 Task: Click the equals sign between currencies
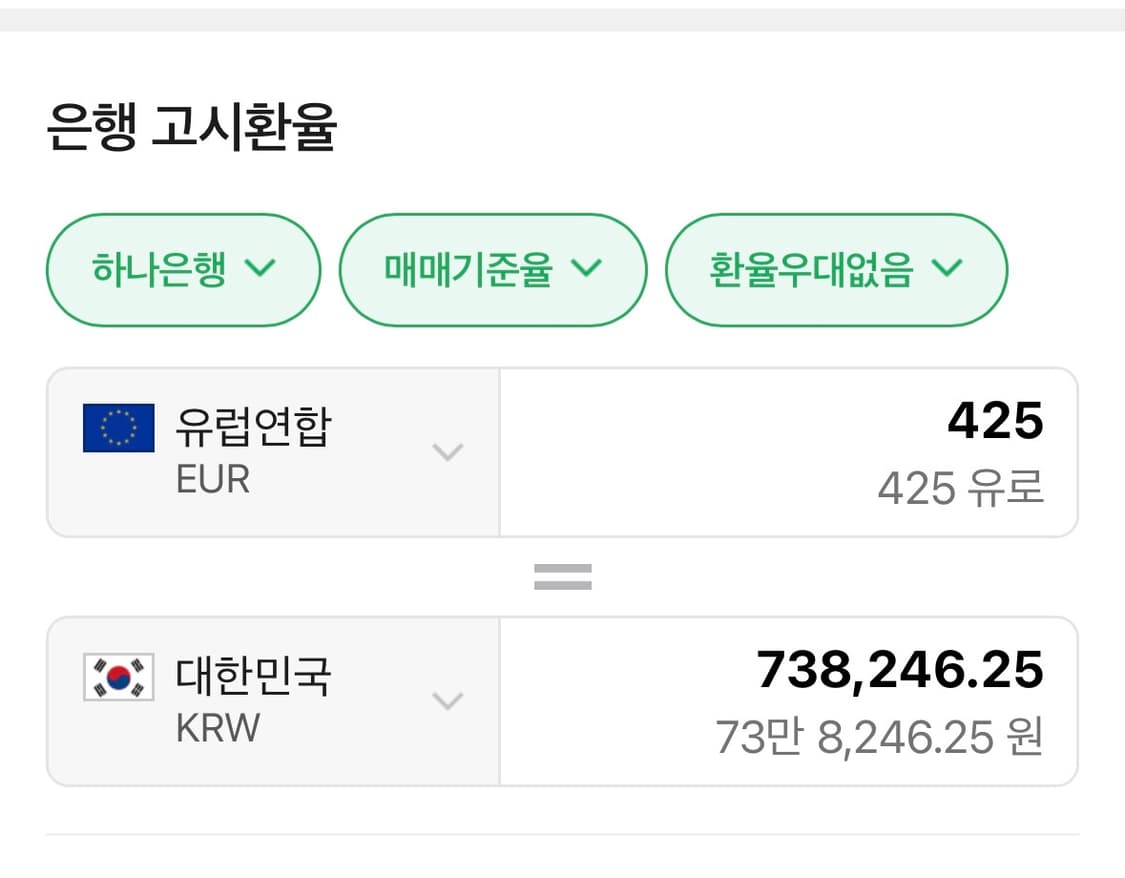[x=563, y=576]
